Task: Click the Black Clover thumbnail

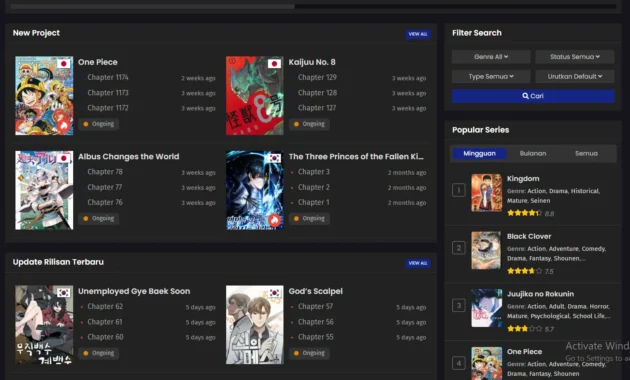Action: [486, 250]
